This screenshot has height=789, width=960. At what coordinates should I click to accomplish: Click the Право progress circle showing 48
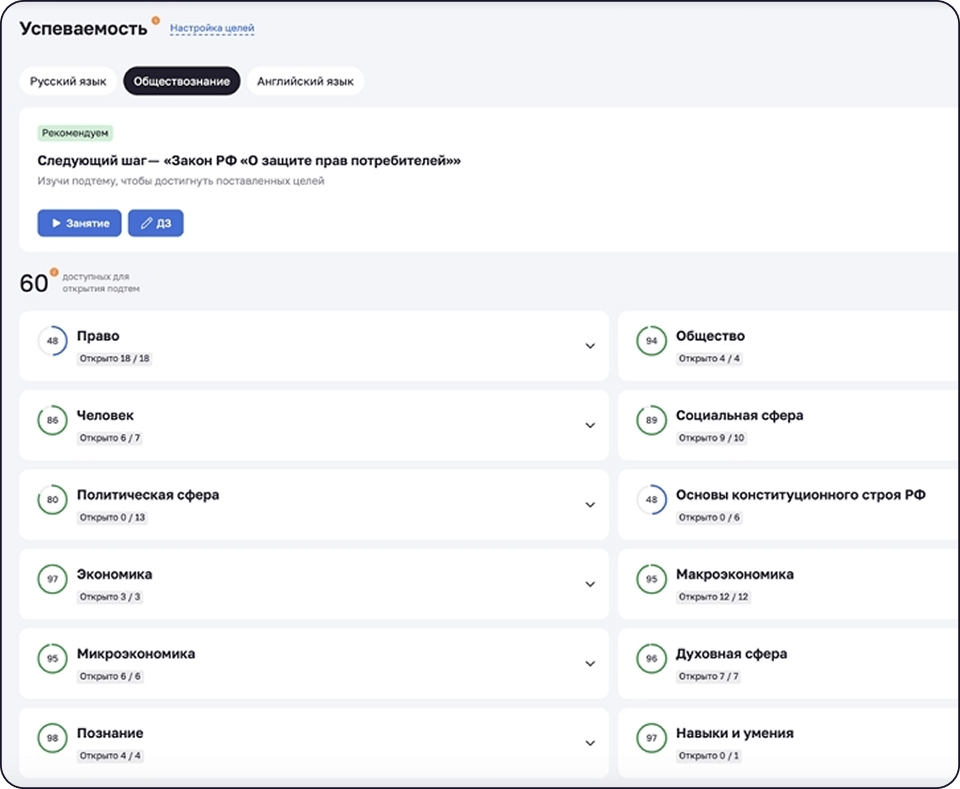tap(52, 341)
